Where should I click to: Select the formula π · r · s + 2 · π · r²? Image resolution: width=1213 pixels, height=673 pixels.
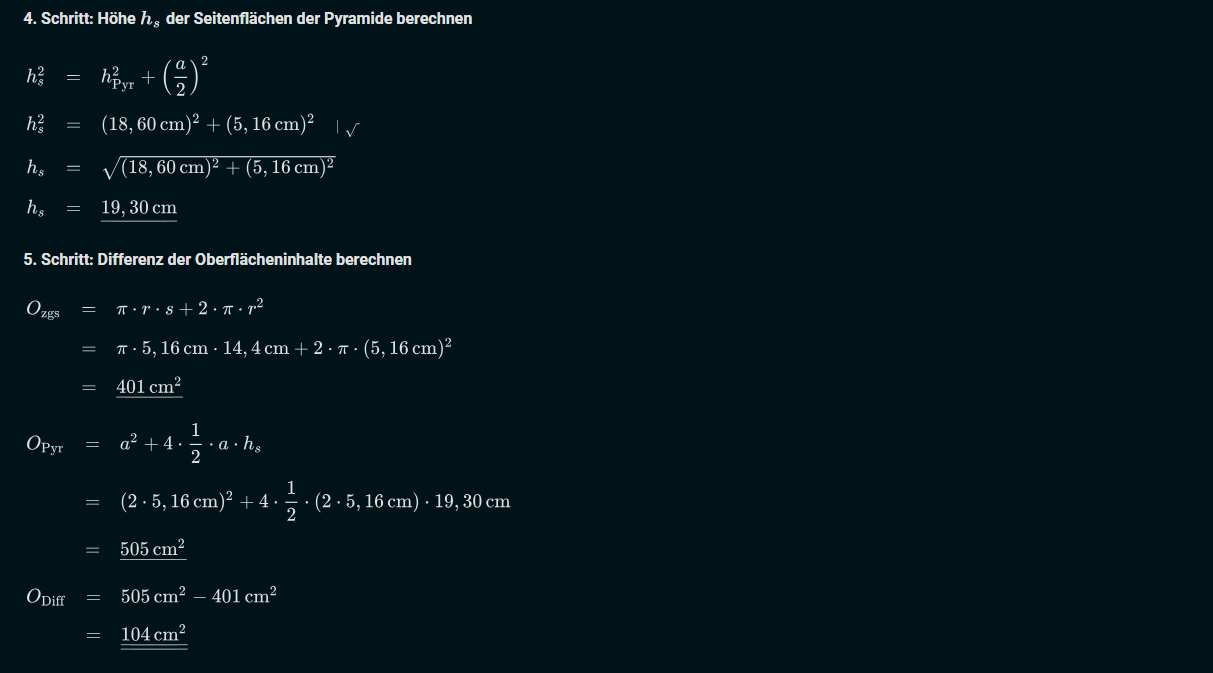[190, 308]
